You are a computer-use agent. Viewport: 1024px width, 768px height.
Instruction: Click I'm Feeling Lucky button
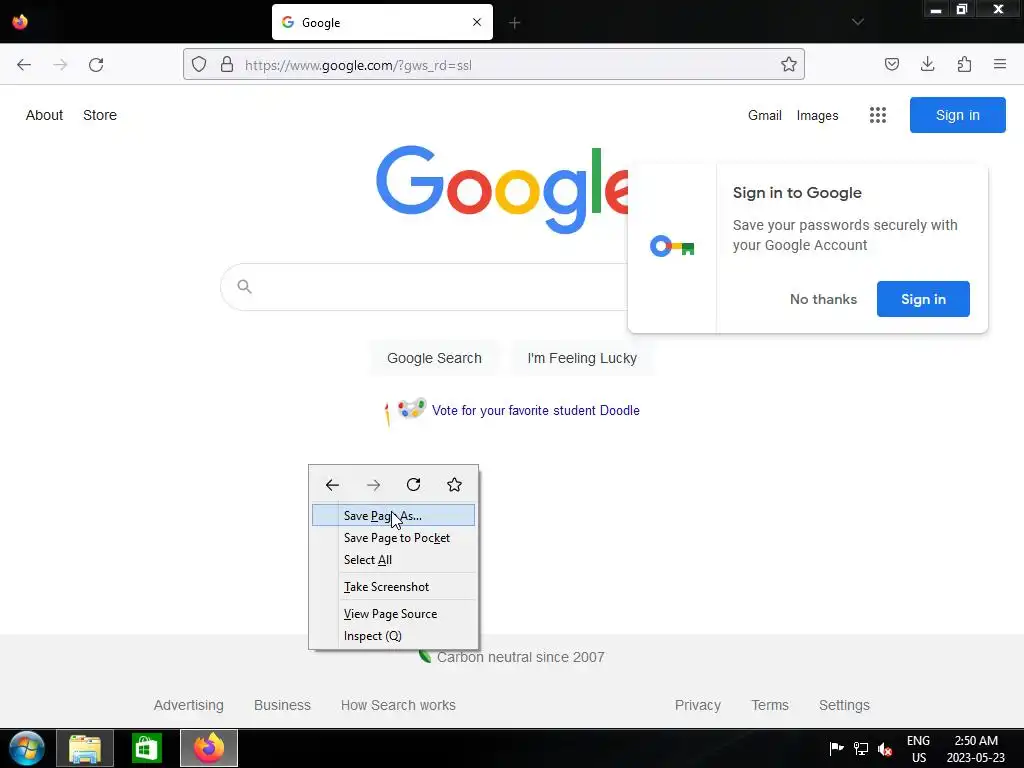[x=582, y=358]
